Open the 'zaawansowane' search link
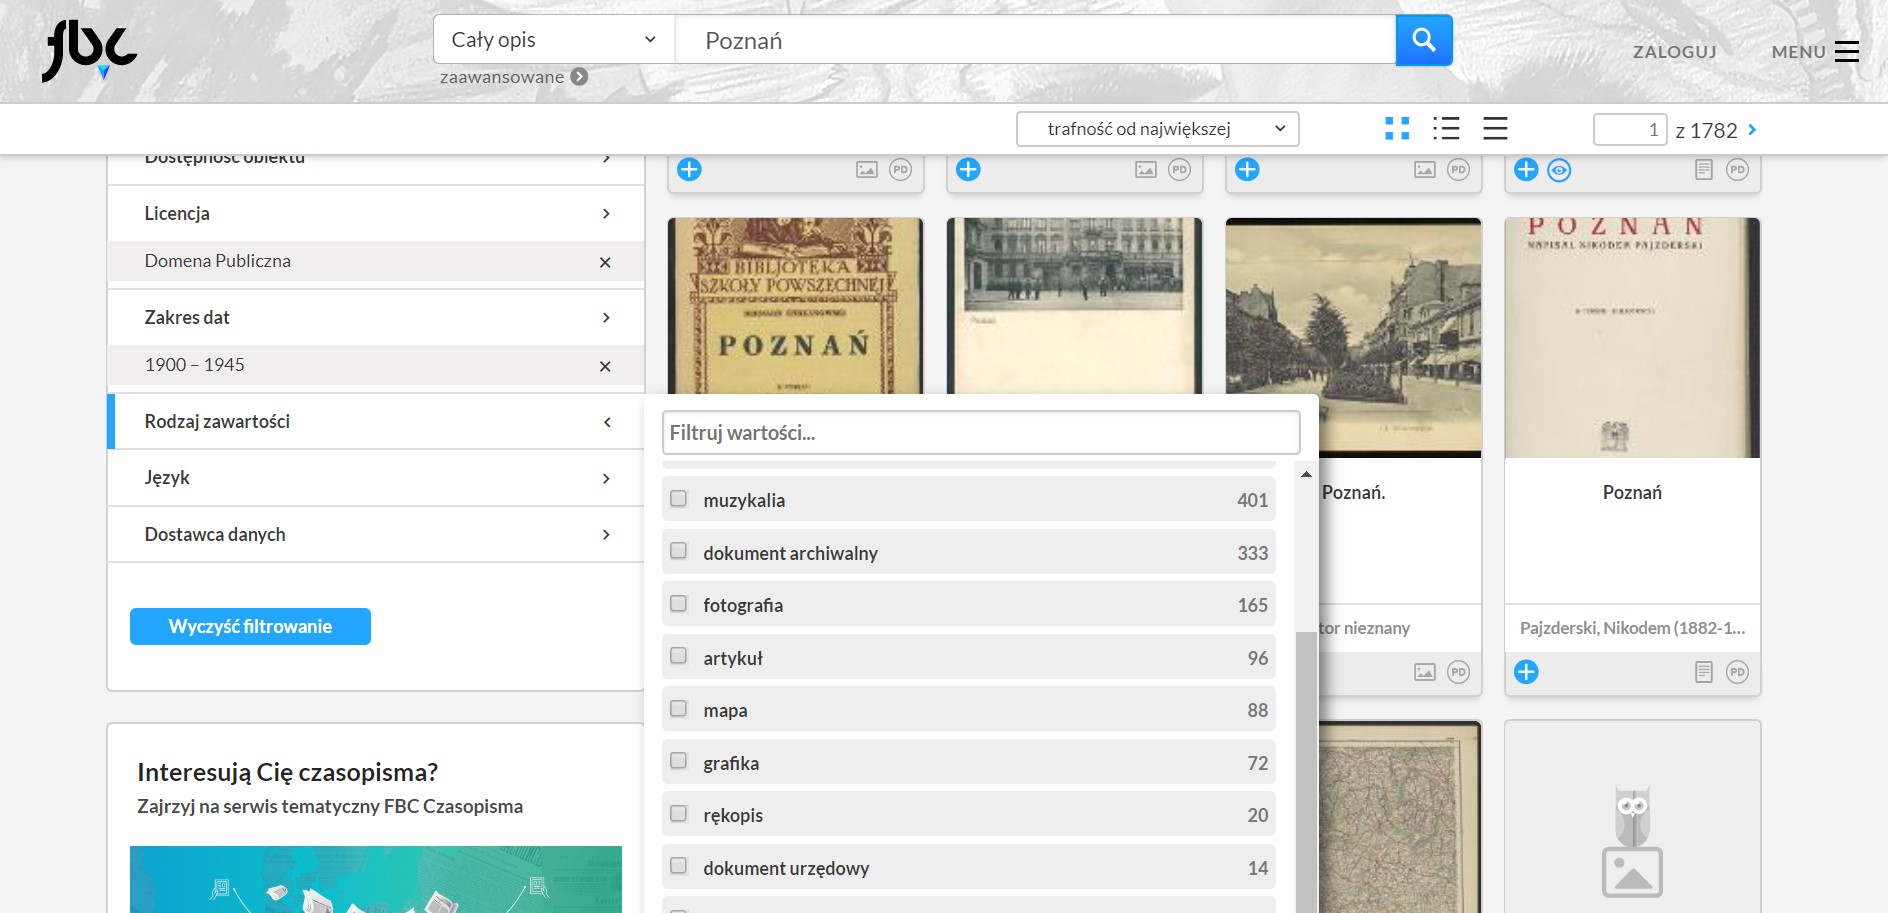Image resolution: width=1888 pixels, height=913 pixels. (x=502, y=77)
